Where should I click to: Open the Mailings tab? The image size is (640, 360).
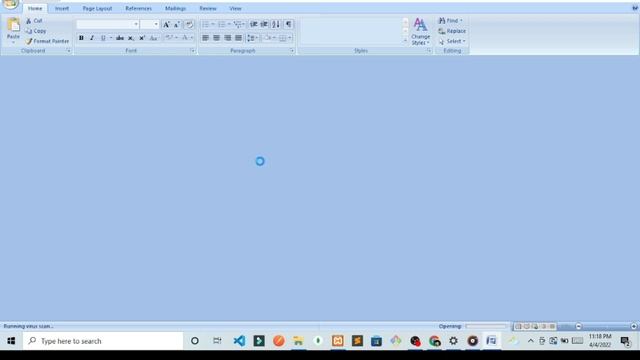tap(176, 9)
